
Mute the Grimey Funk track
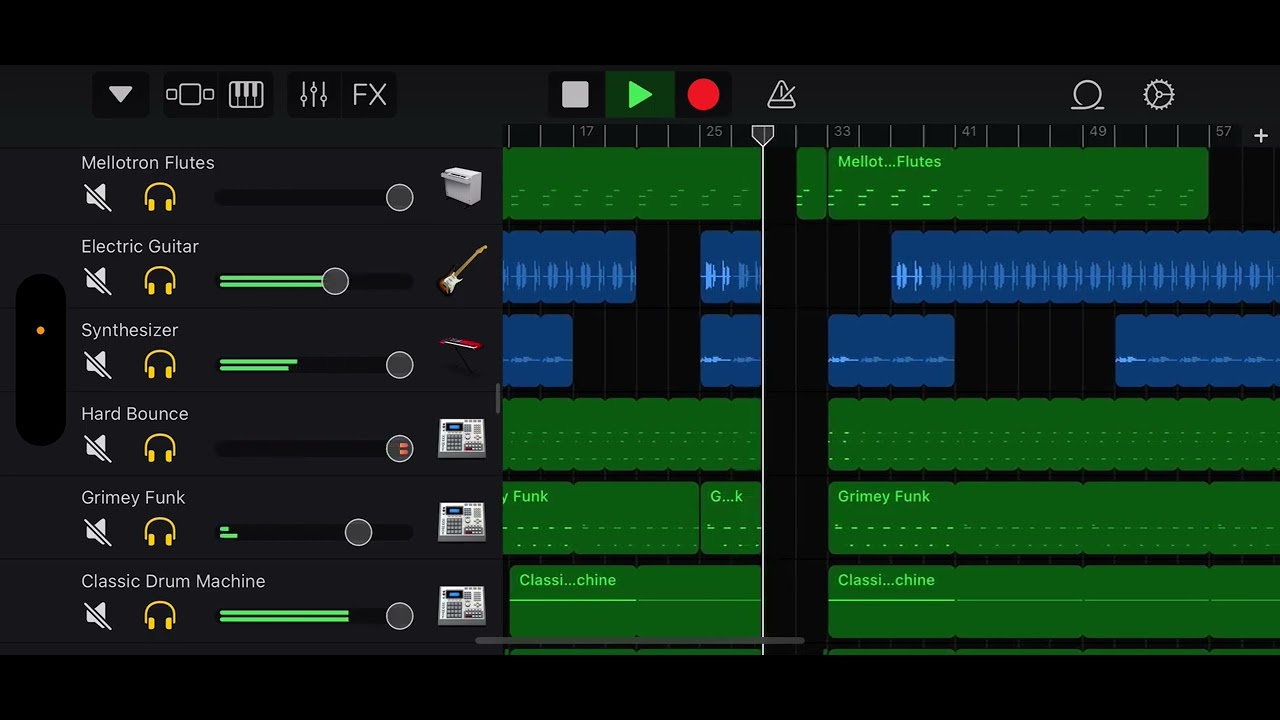coord(98,533)
